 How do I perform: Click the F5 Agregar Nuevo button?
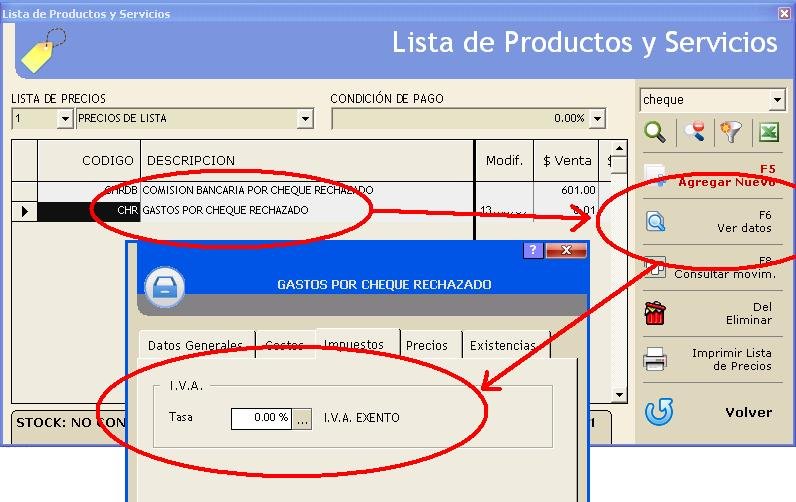tap(715, 176)
